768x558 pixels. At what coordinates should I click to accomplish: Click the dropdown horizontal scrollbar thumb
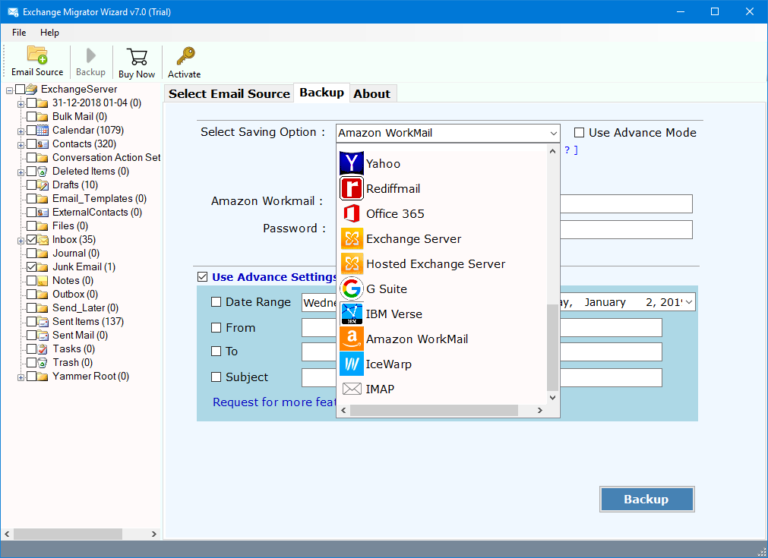tap(434, 410)
